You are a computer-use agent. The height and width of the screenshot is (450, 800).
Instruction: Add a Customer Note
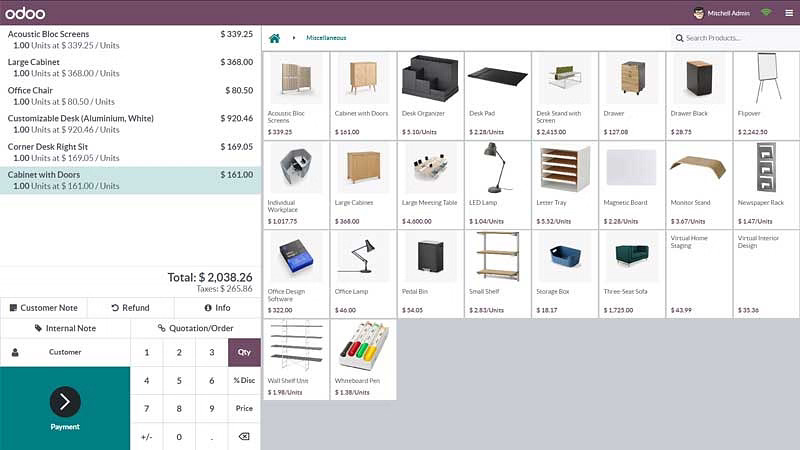[43, 308]
